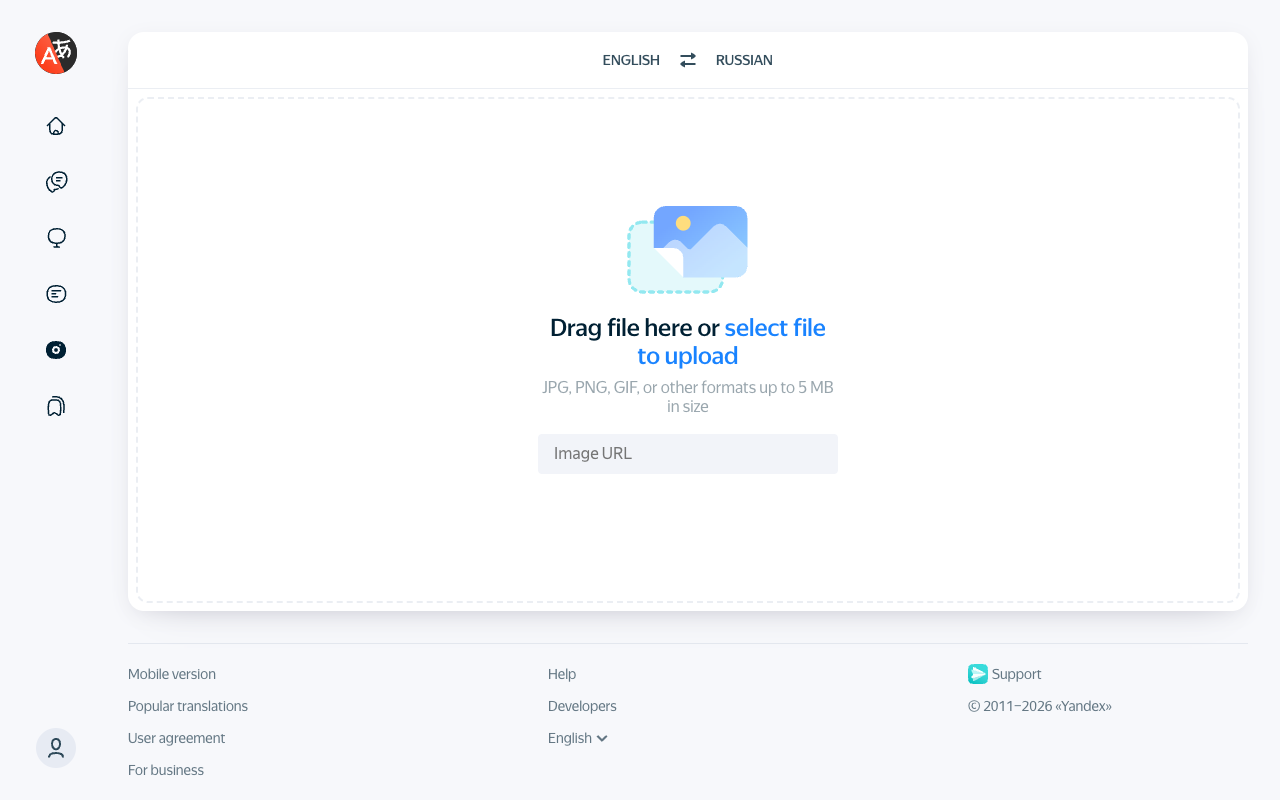Open the Developers page
Viewport: 1280px width, 800px height.
point(582,706)
